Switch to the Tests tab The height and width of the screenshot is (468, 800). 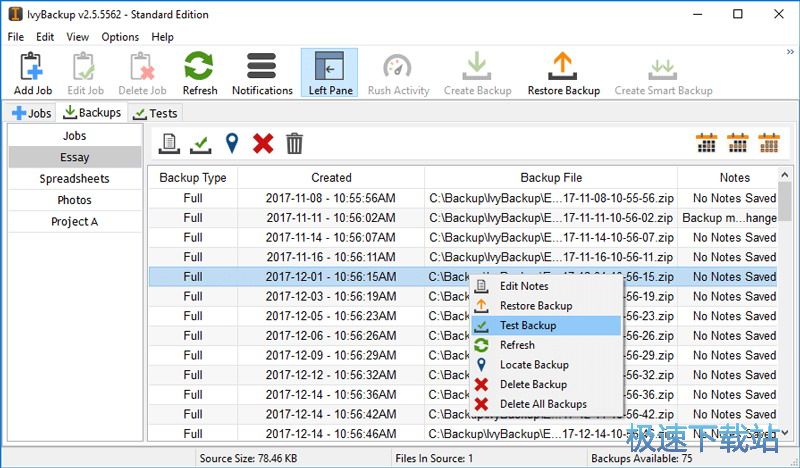[155, 113]
